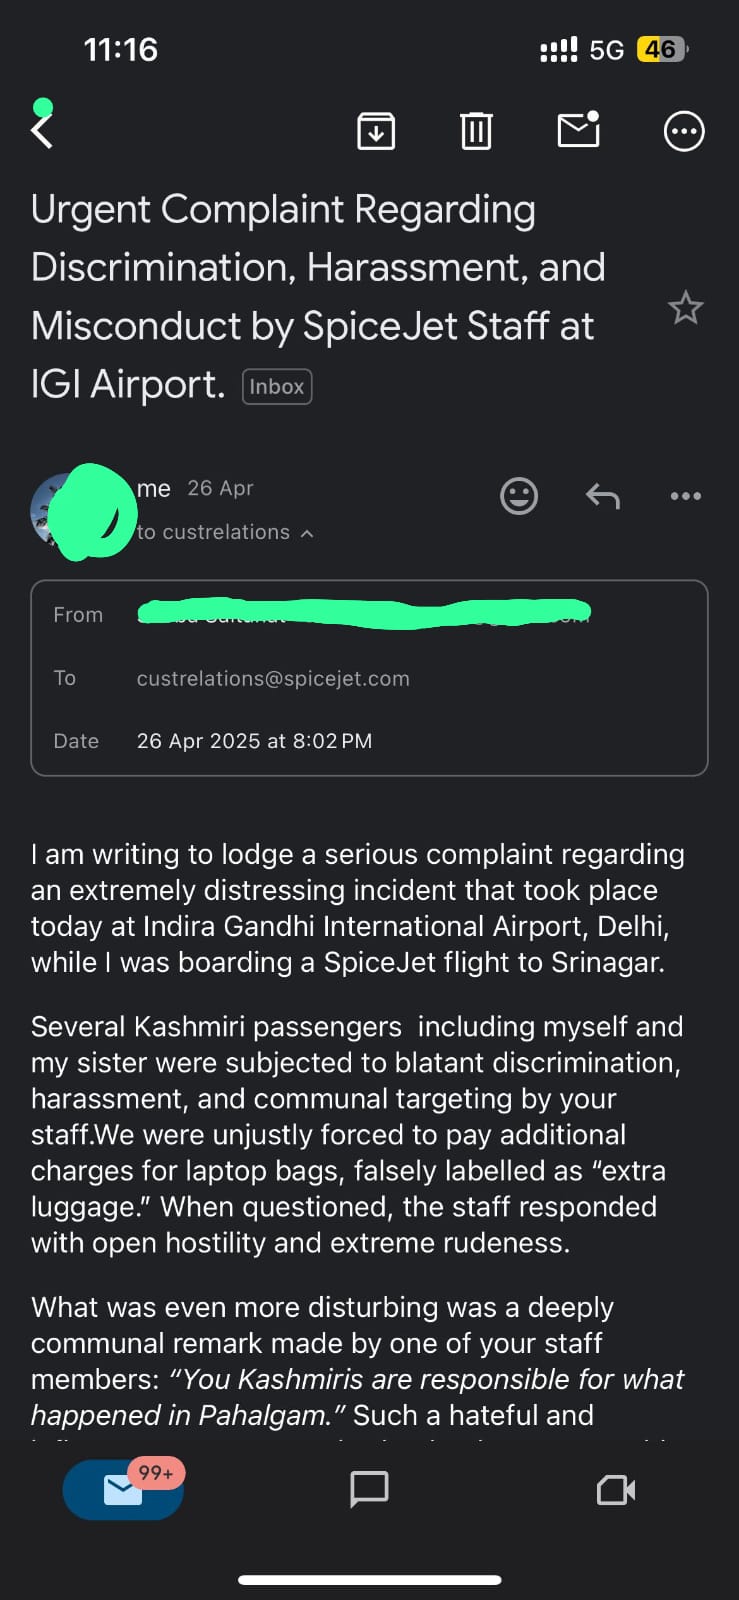Collapse recipient details chevron
Image resolution: width=739 pixels, height=1600 pixels.
(x=307, y=534)
